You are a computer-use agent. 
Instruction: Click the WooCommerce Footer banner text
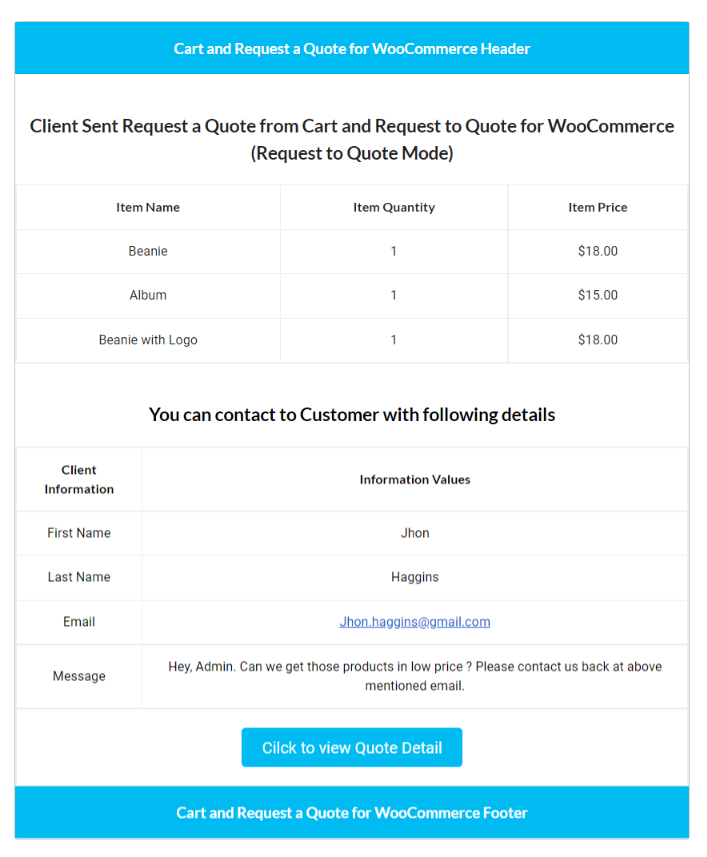coord(352,813)
